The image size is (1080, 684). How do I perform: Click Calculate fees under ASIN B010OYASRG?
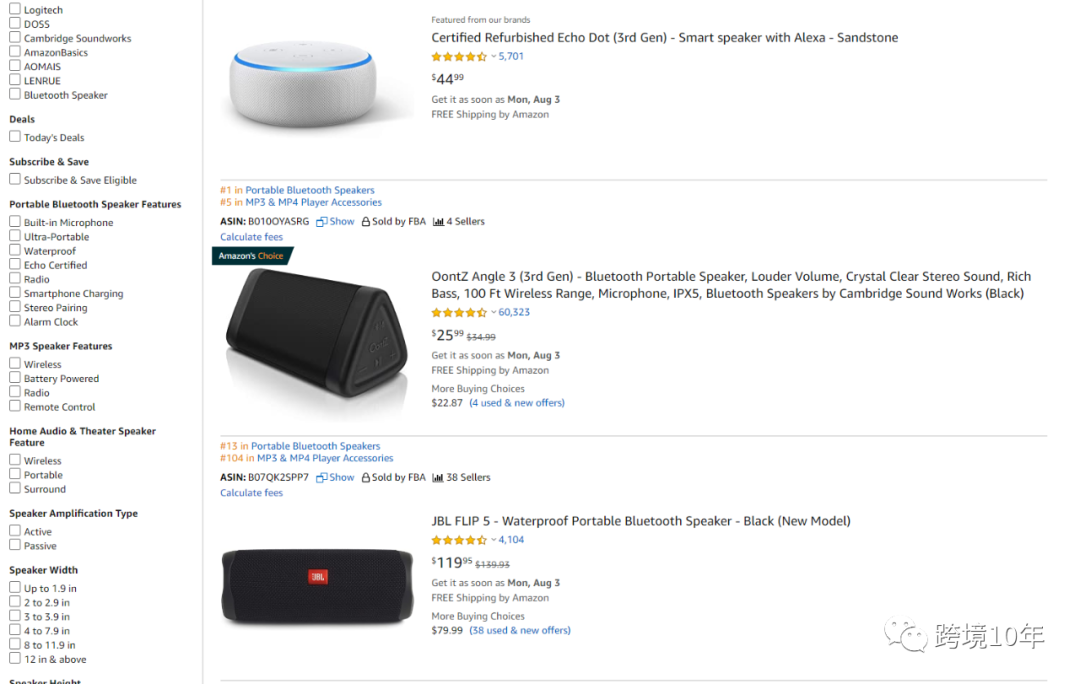[x=251, y=237]
